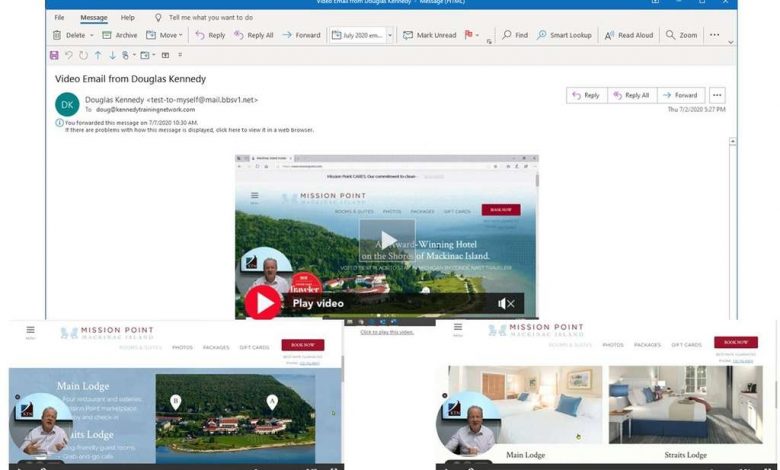The width and height of the screenshot is (780, 470).
Task: Click the purple Save icon in quick access toolbar
Action: pos(54,55)
